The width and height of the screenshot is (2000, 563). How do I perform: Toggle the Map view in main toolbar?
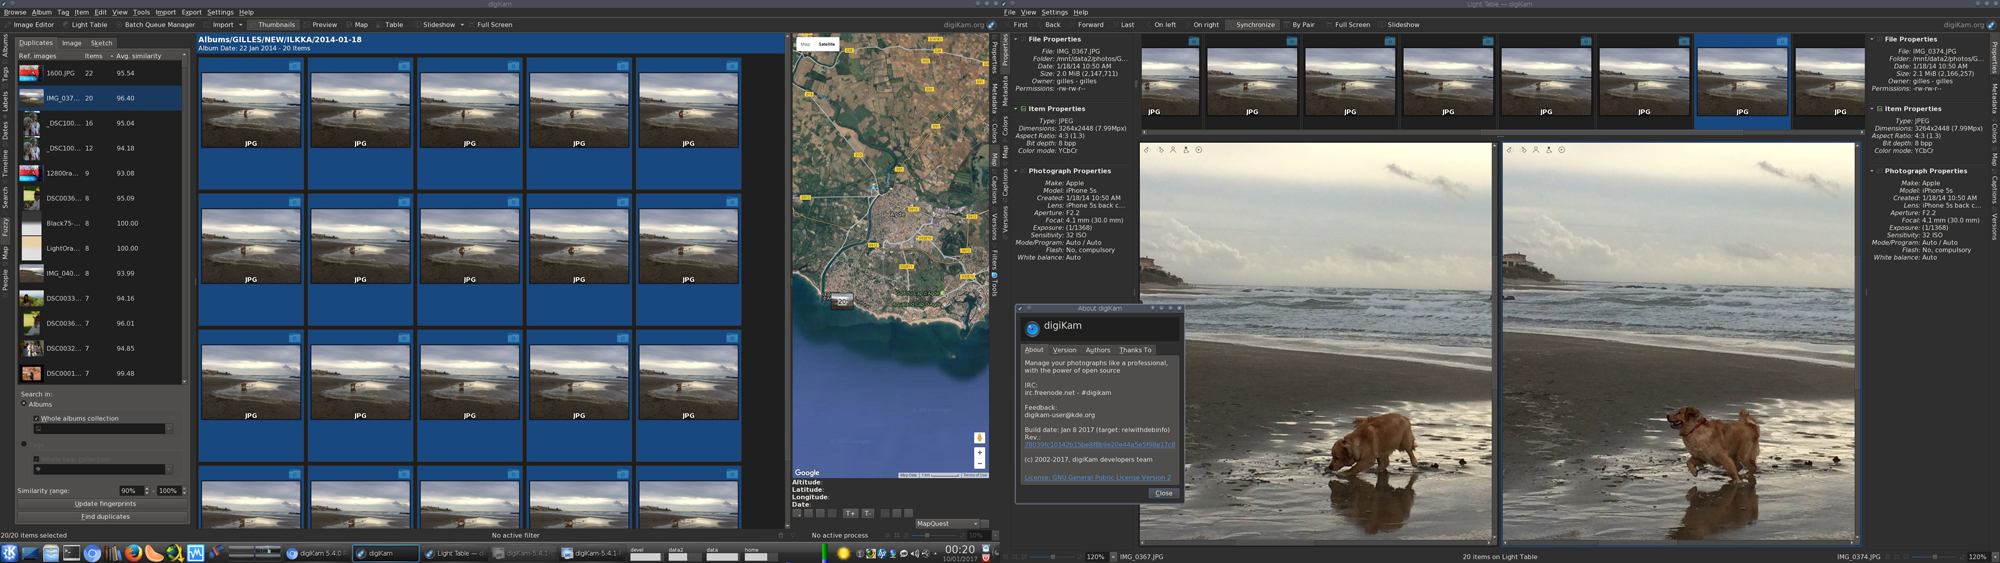coord(357,25)
